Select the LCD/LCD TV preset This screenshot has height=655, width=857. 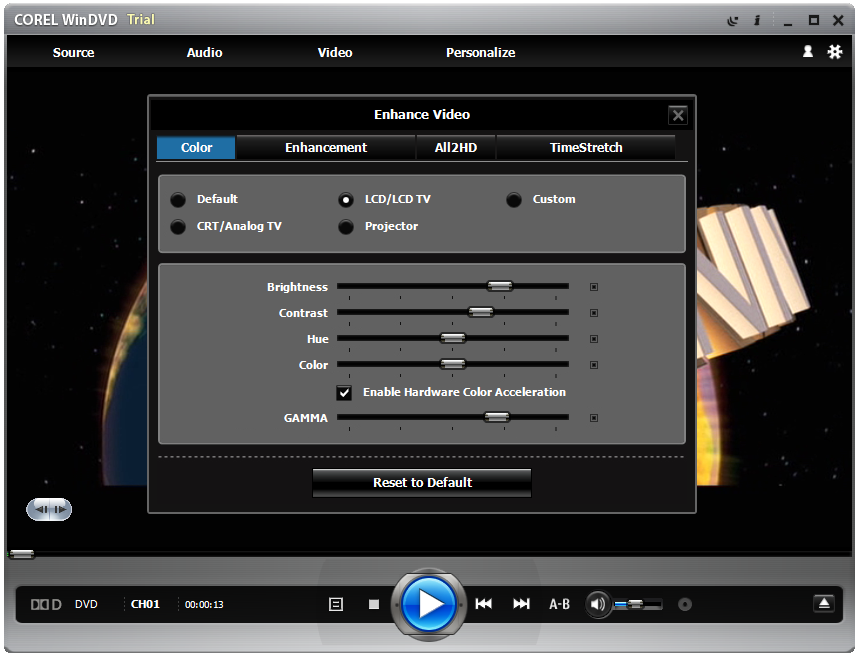346,200
